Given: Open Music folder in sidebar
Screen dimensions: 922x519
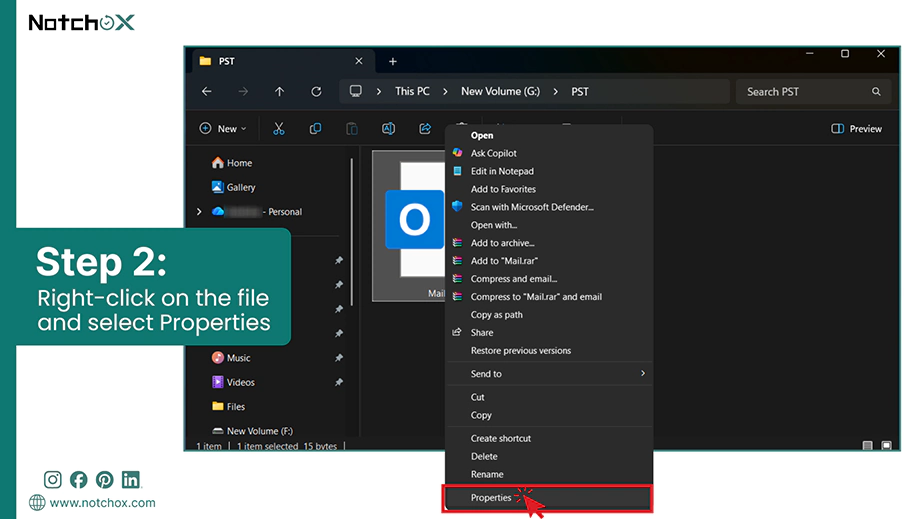Looking at the screenshot, I should click(231, 357).
